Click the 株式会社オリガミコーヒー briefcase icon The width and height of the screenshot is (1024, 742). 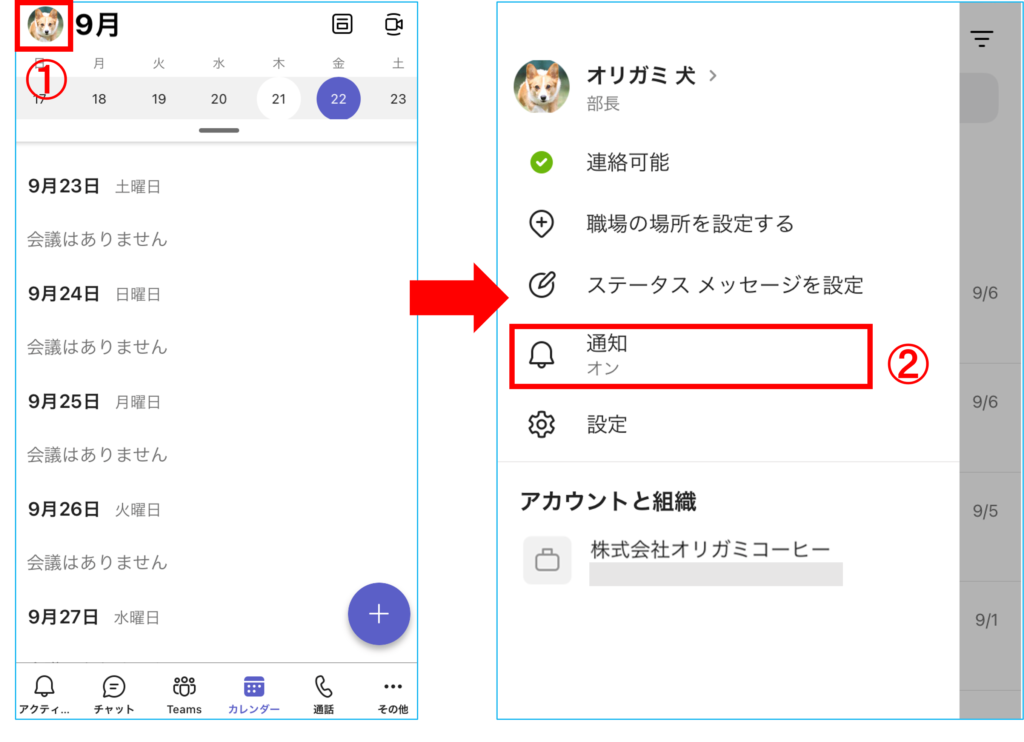click(x=547, y=560)
